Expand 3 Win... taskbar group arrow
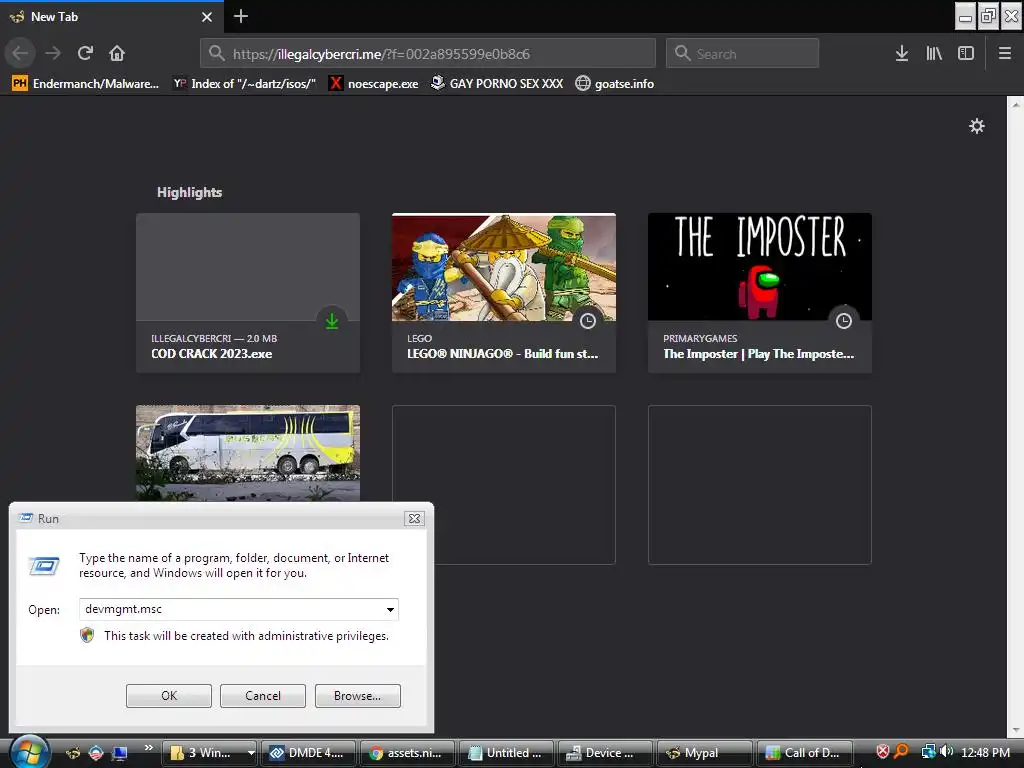 (251, 753)
